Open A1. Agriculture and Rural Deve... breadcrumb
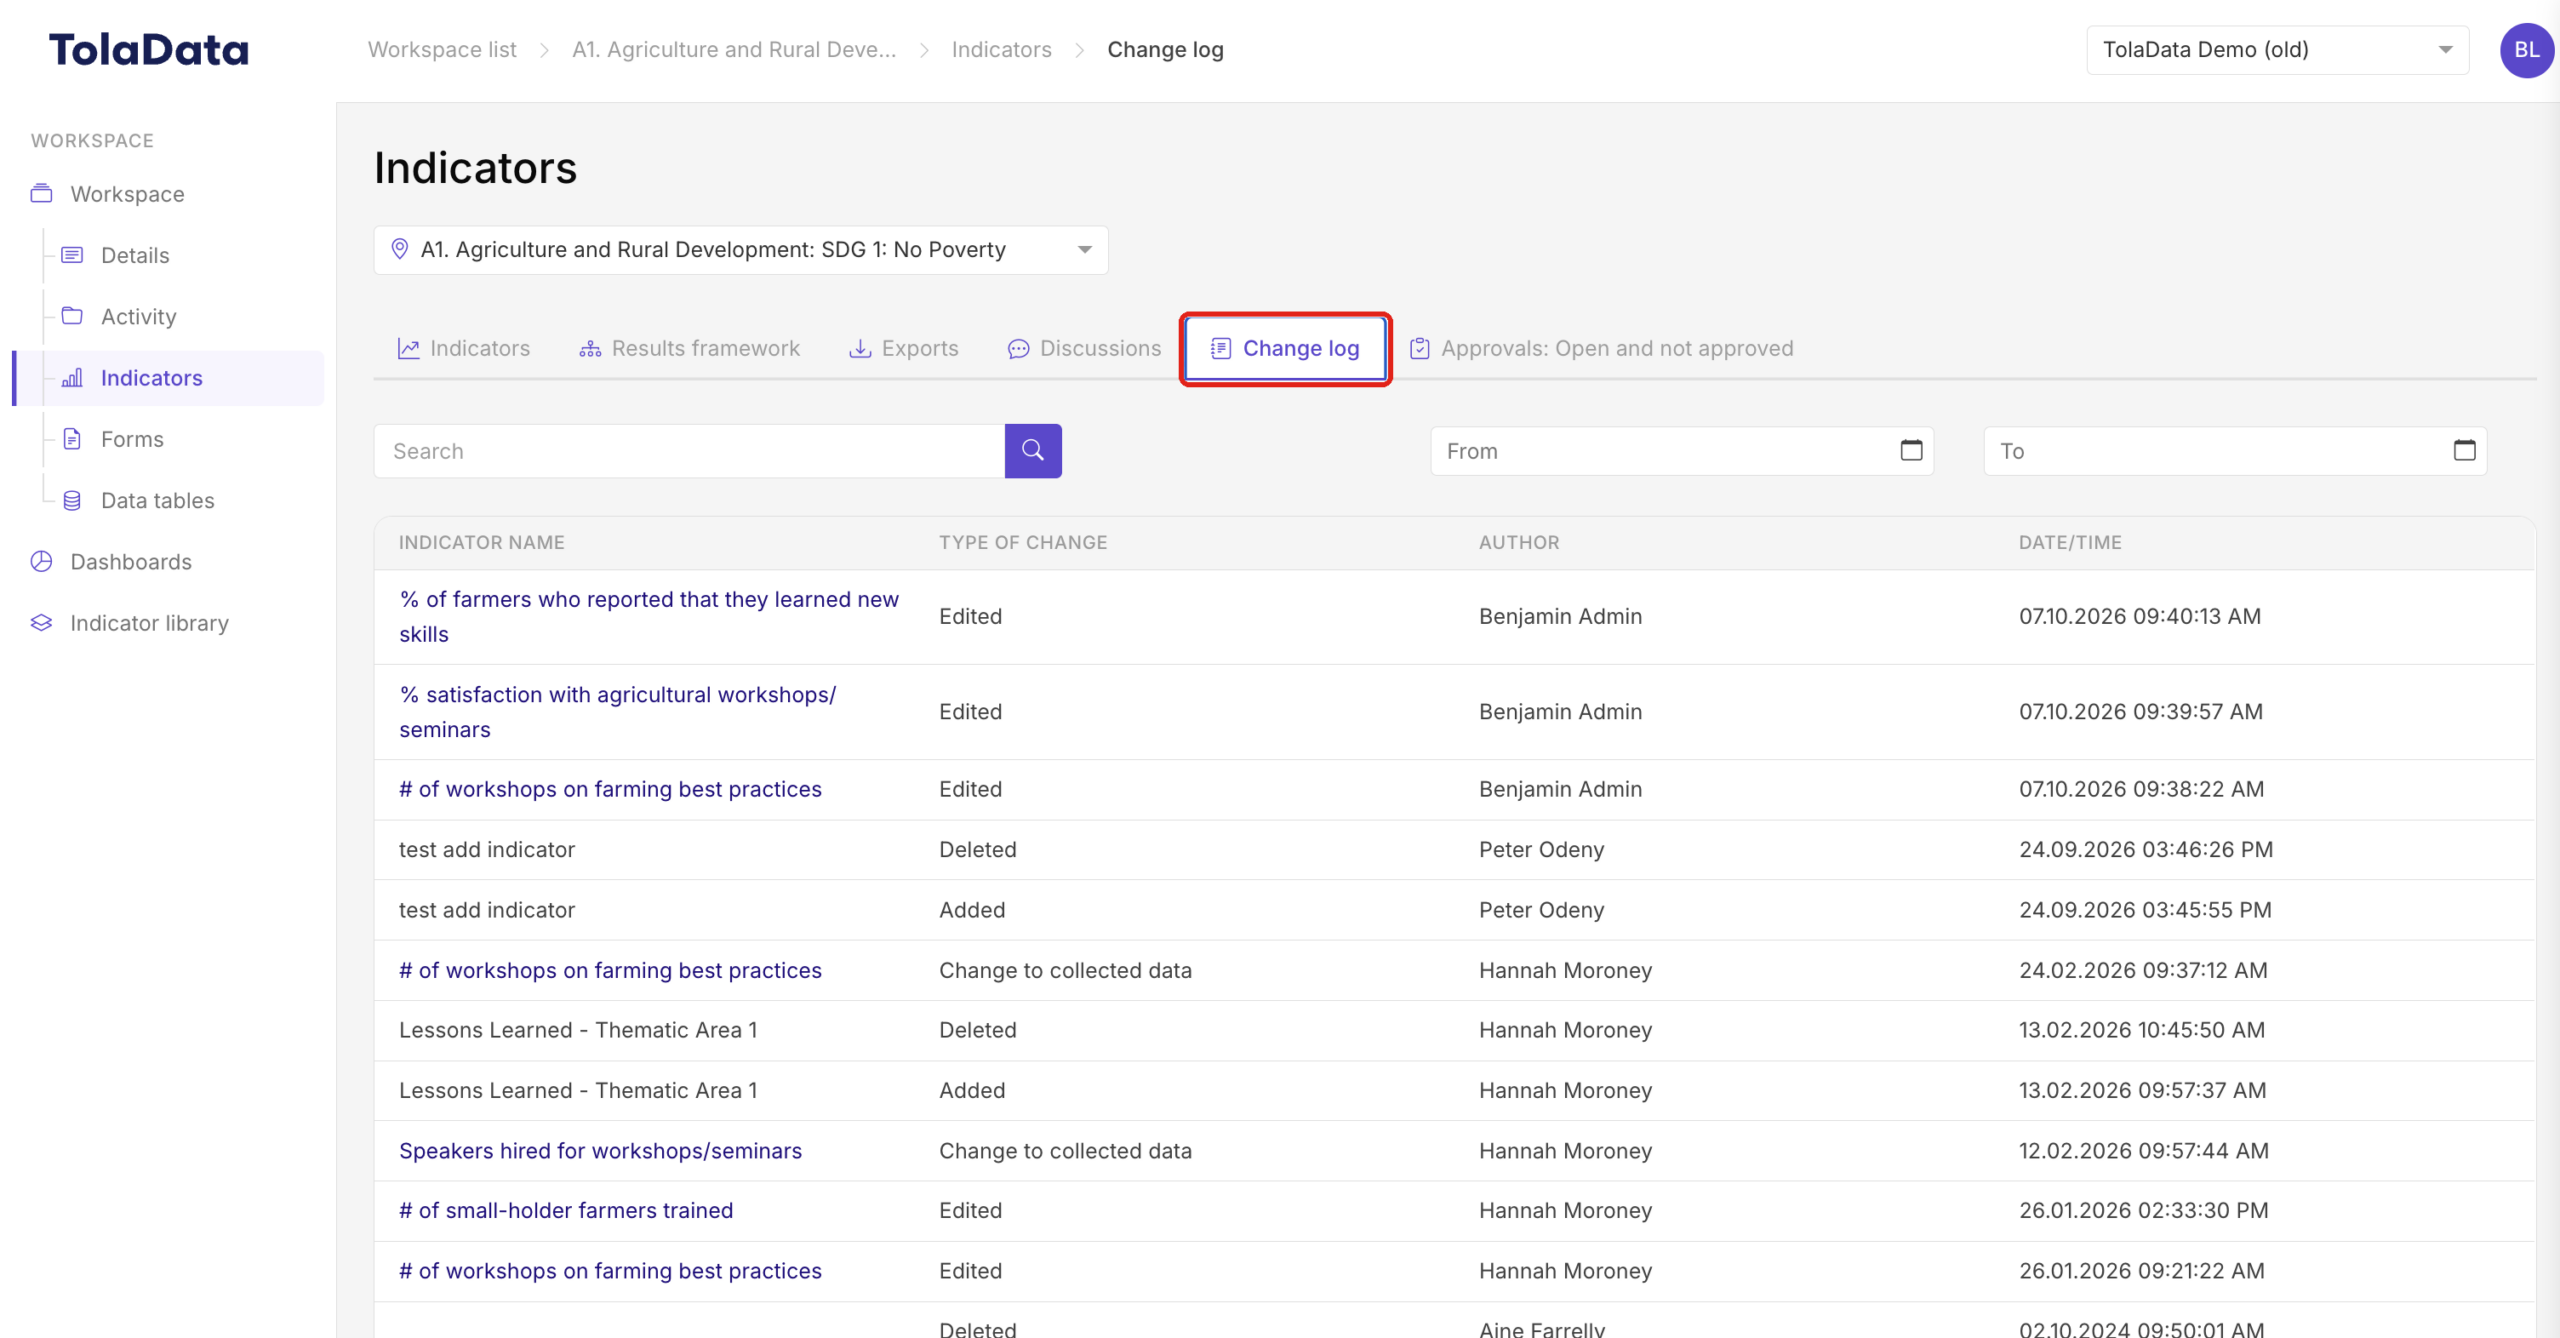The width and height of the screenshot is (2560, 1338). click(734, 50)
